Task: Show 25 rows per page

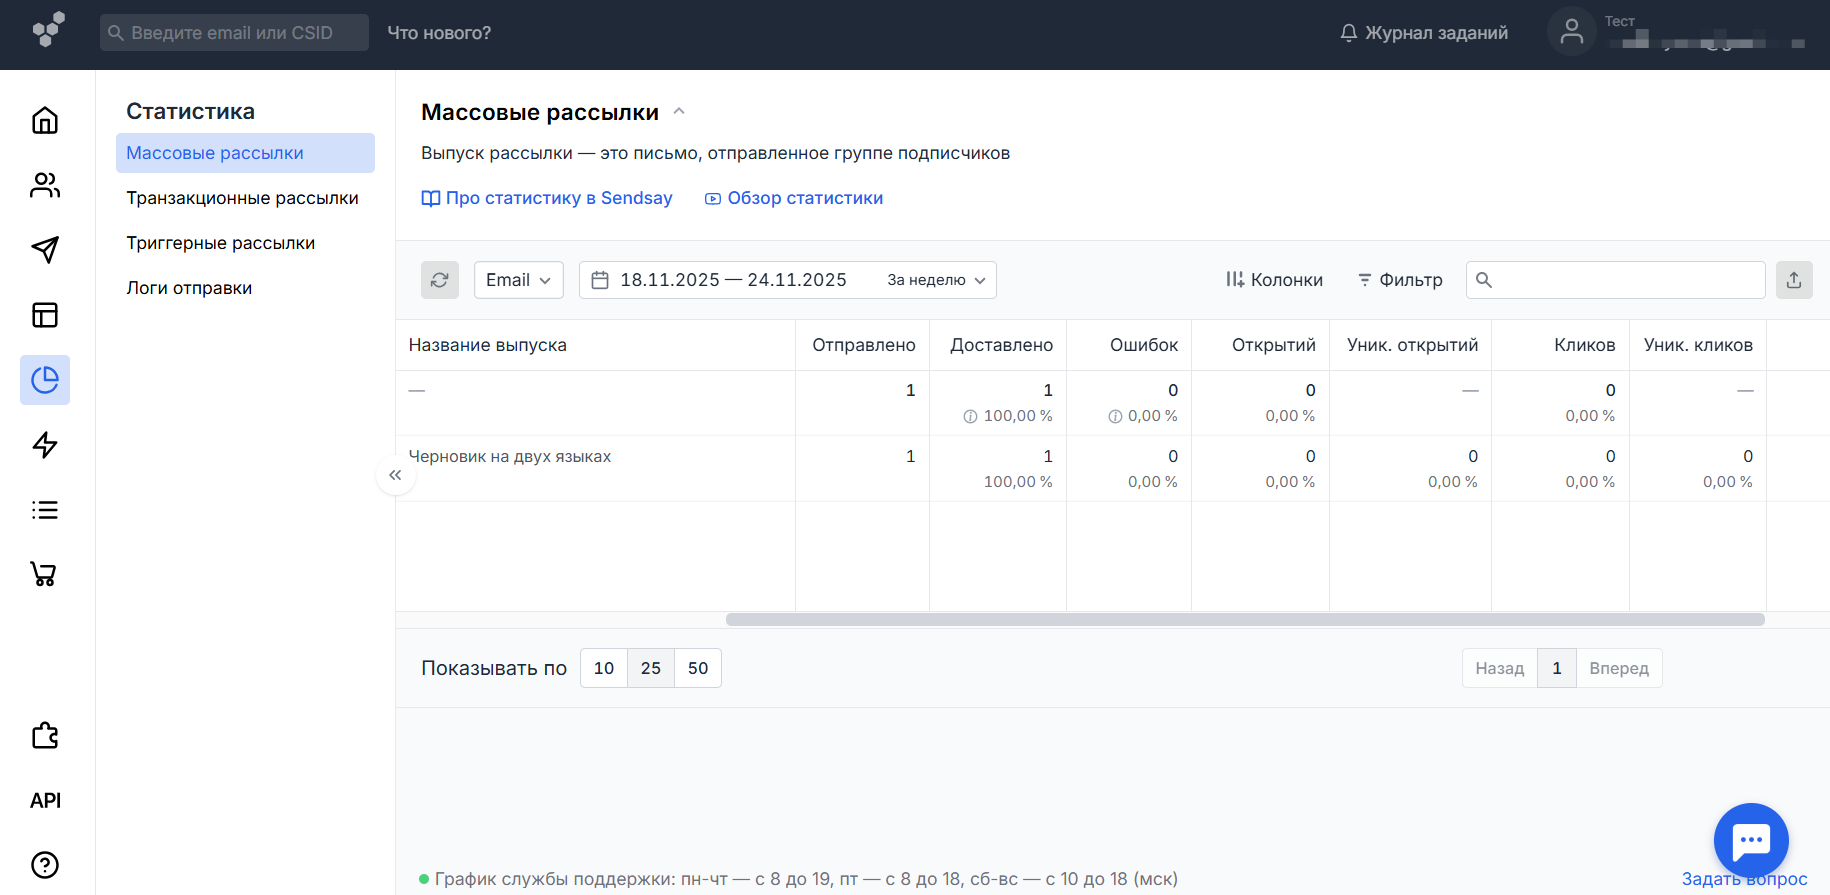Action: [x=650, y=668]
